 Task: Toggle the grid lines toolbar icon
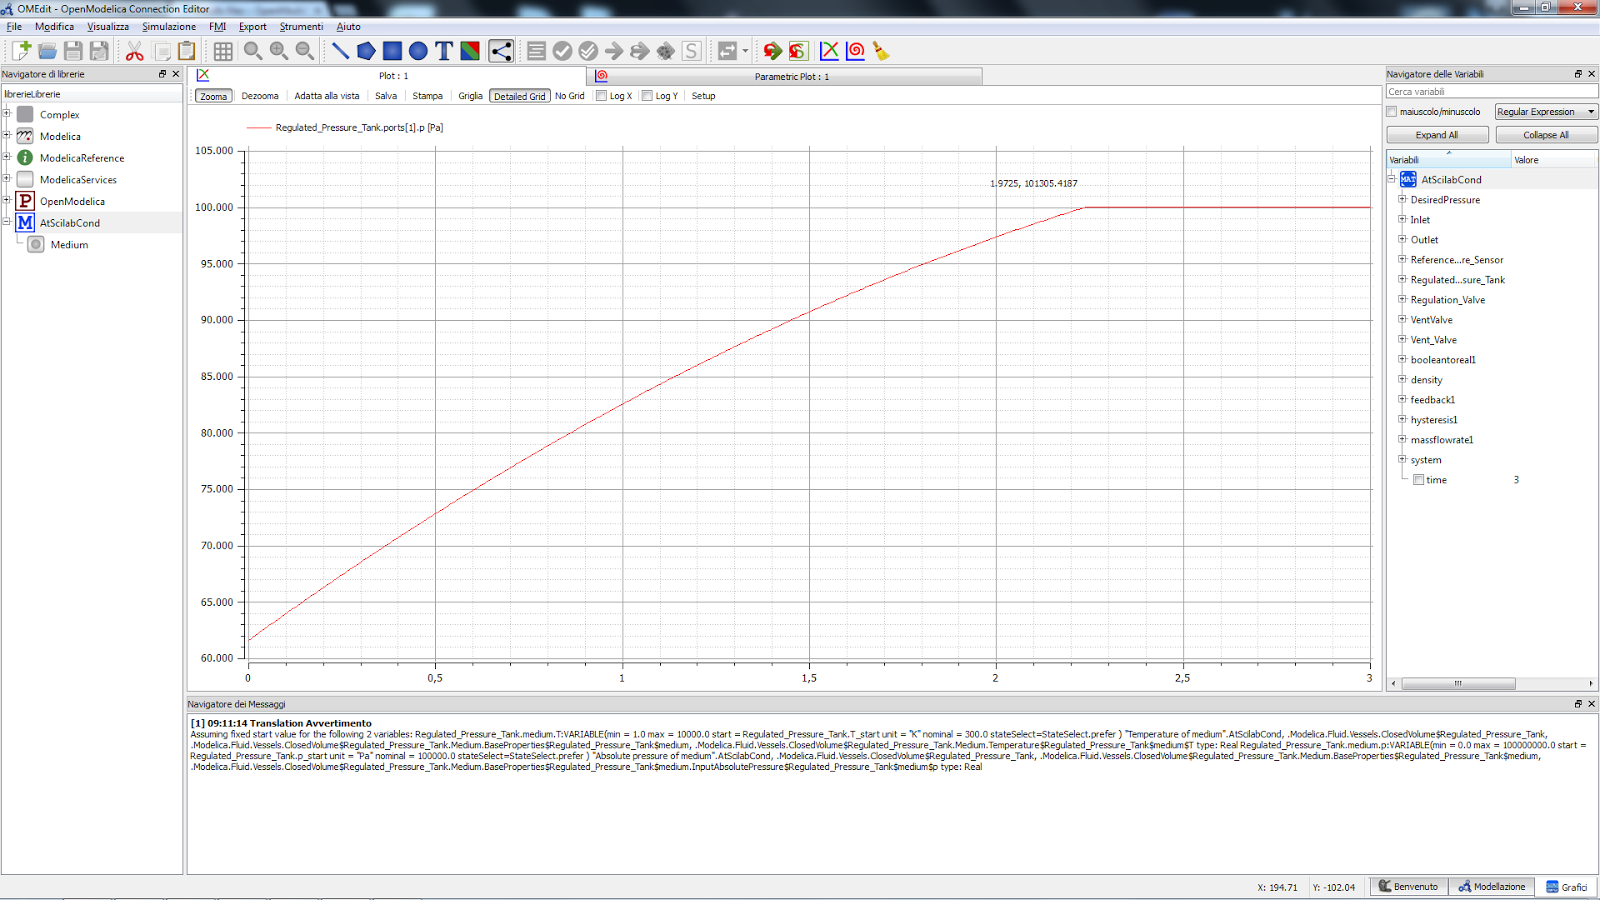(x=223, y=51)
